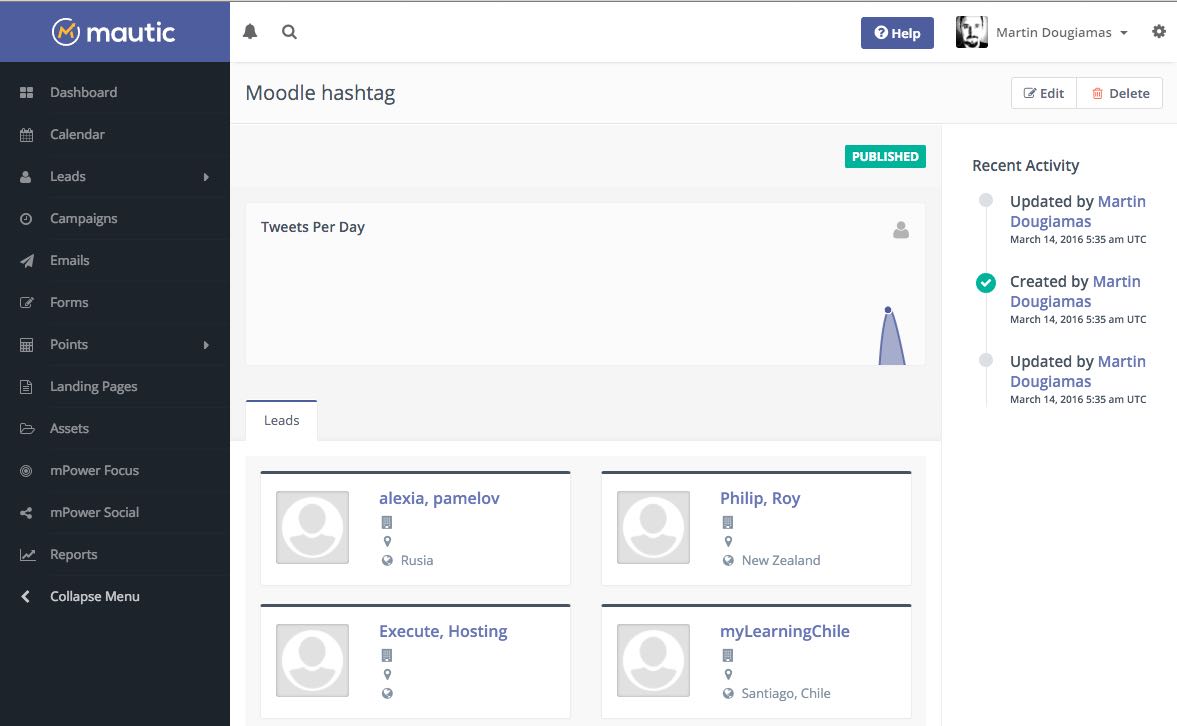Image resolution: width=1177 pixels, height=726 pixels.
Task: Click the data point on Tweets chart
Action: tap(888, 309)
